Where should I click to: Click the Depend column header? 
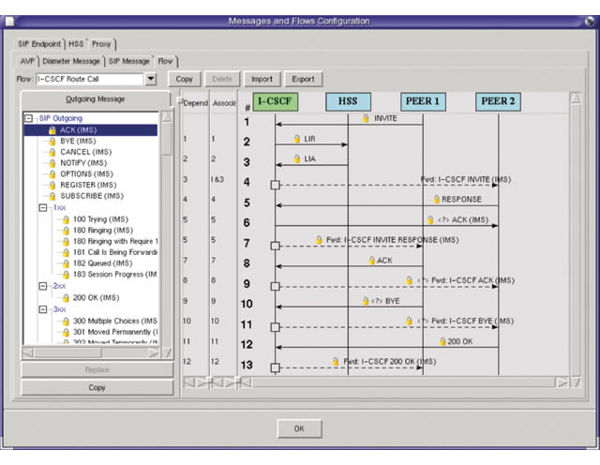coord(195,103)
